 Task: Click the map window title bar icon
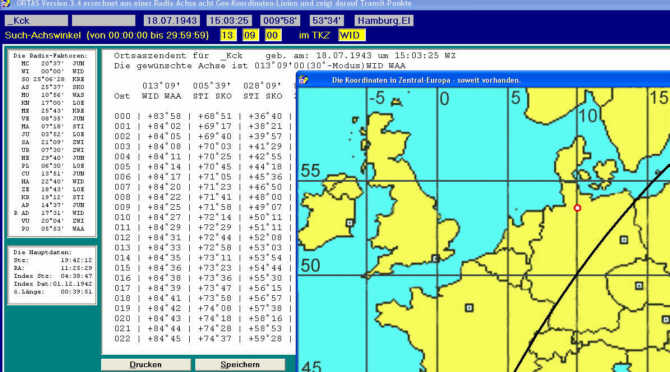304,80
